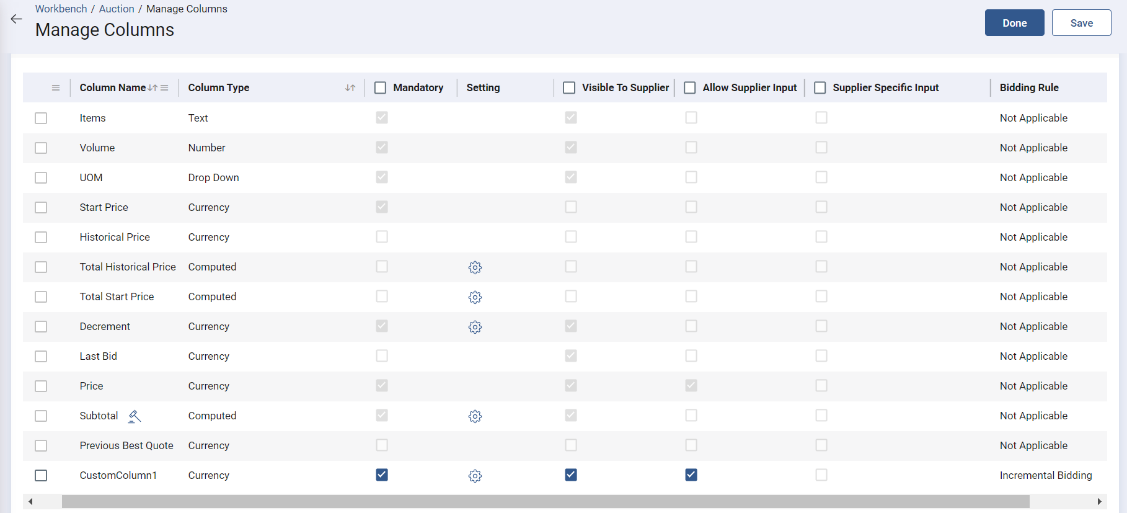Open settings gear for Total Historical Price
Image resolution: width=1127 pixels, height=513 pixels.
pos(475,267)
